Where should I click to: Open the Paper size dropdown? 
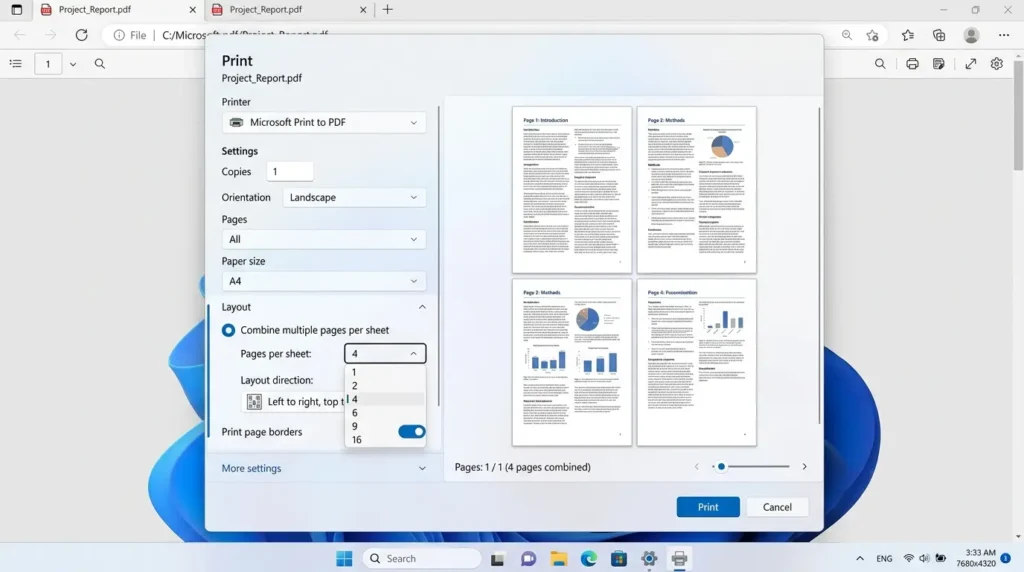(324, 281)
